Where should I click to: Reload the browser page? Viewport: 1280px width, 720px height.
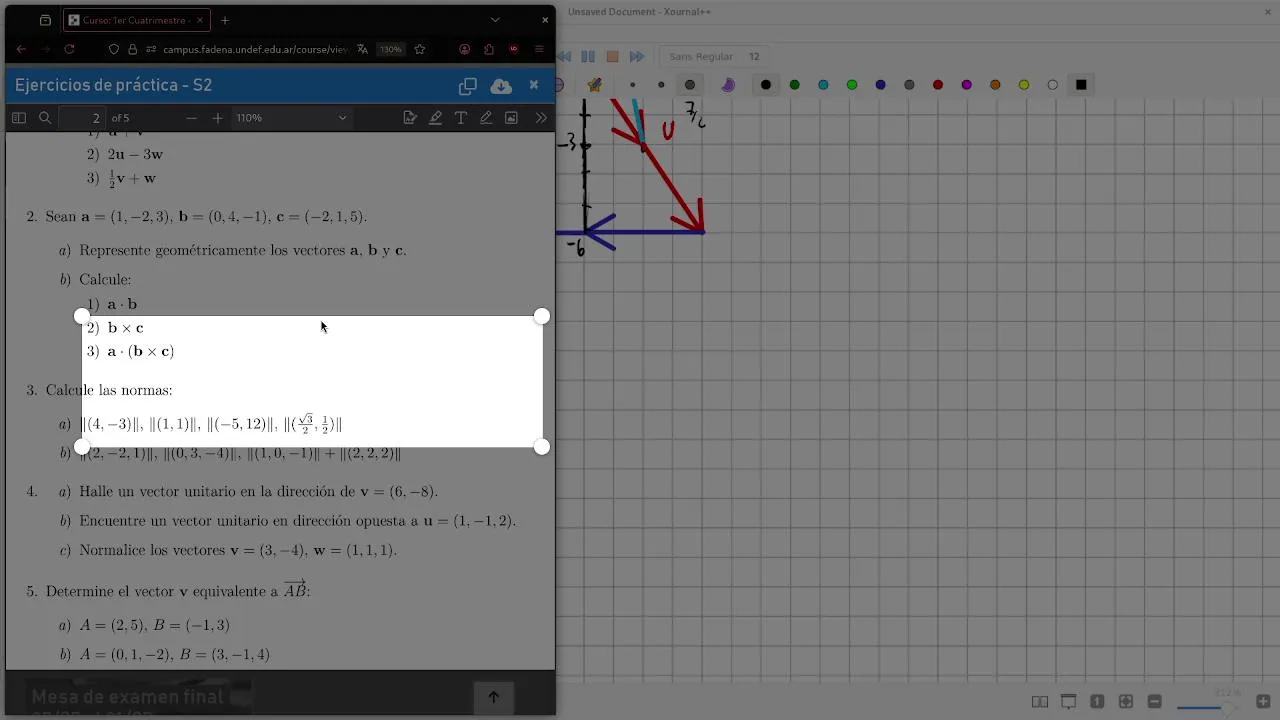tap(69, 49)
